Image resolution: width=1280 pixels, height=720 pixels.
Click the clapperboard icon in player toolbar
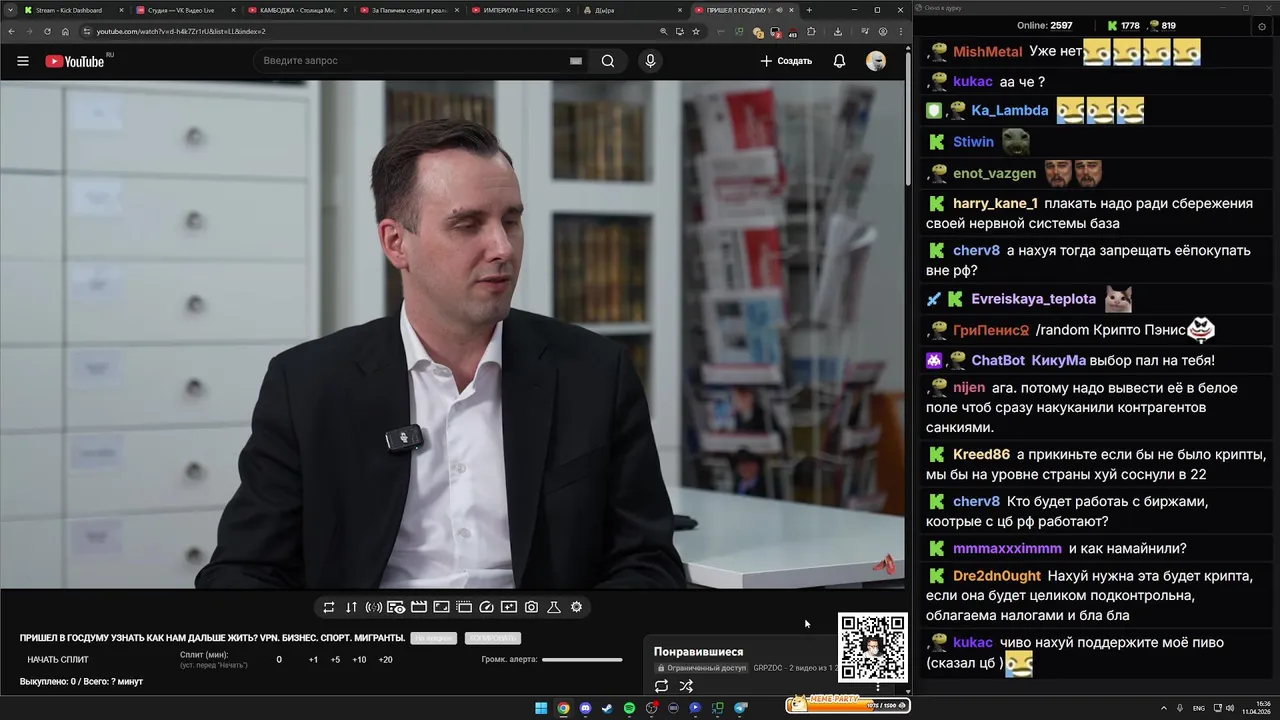point(419,607)
